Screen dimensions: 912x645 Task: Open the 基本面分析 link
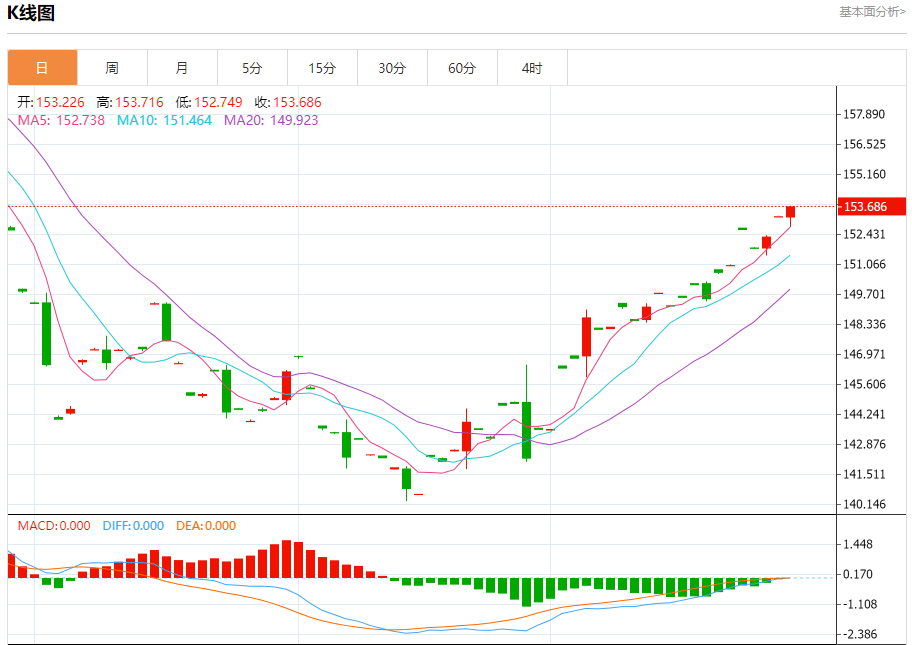pos(871,12)
